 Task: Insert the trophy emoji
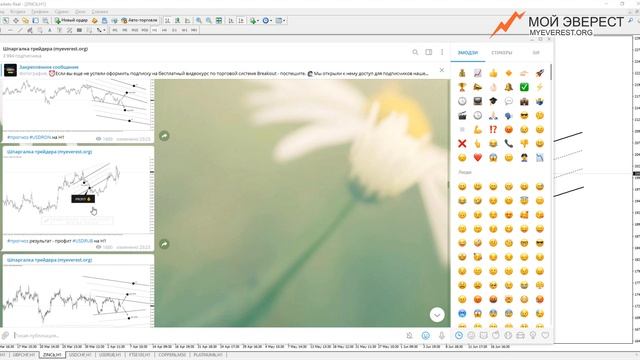tap(462, 87)
